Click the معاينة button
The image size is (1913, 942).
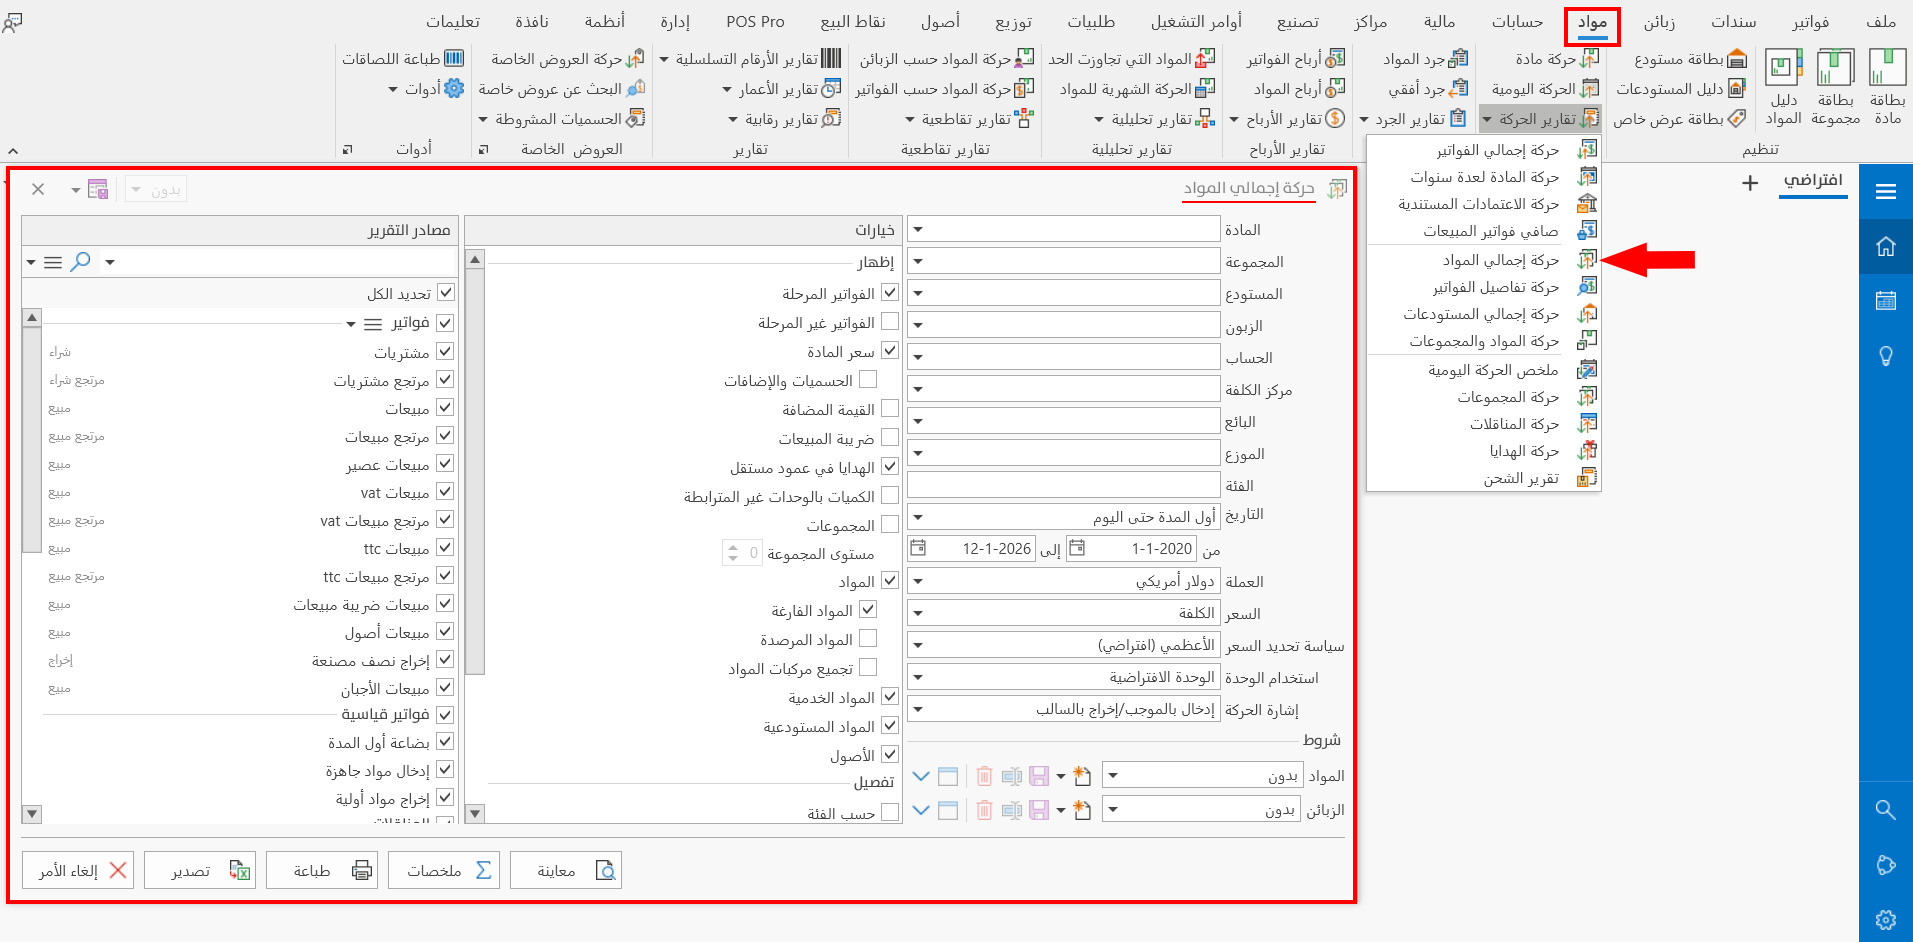pyautogui.click(x=566, y=869)
